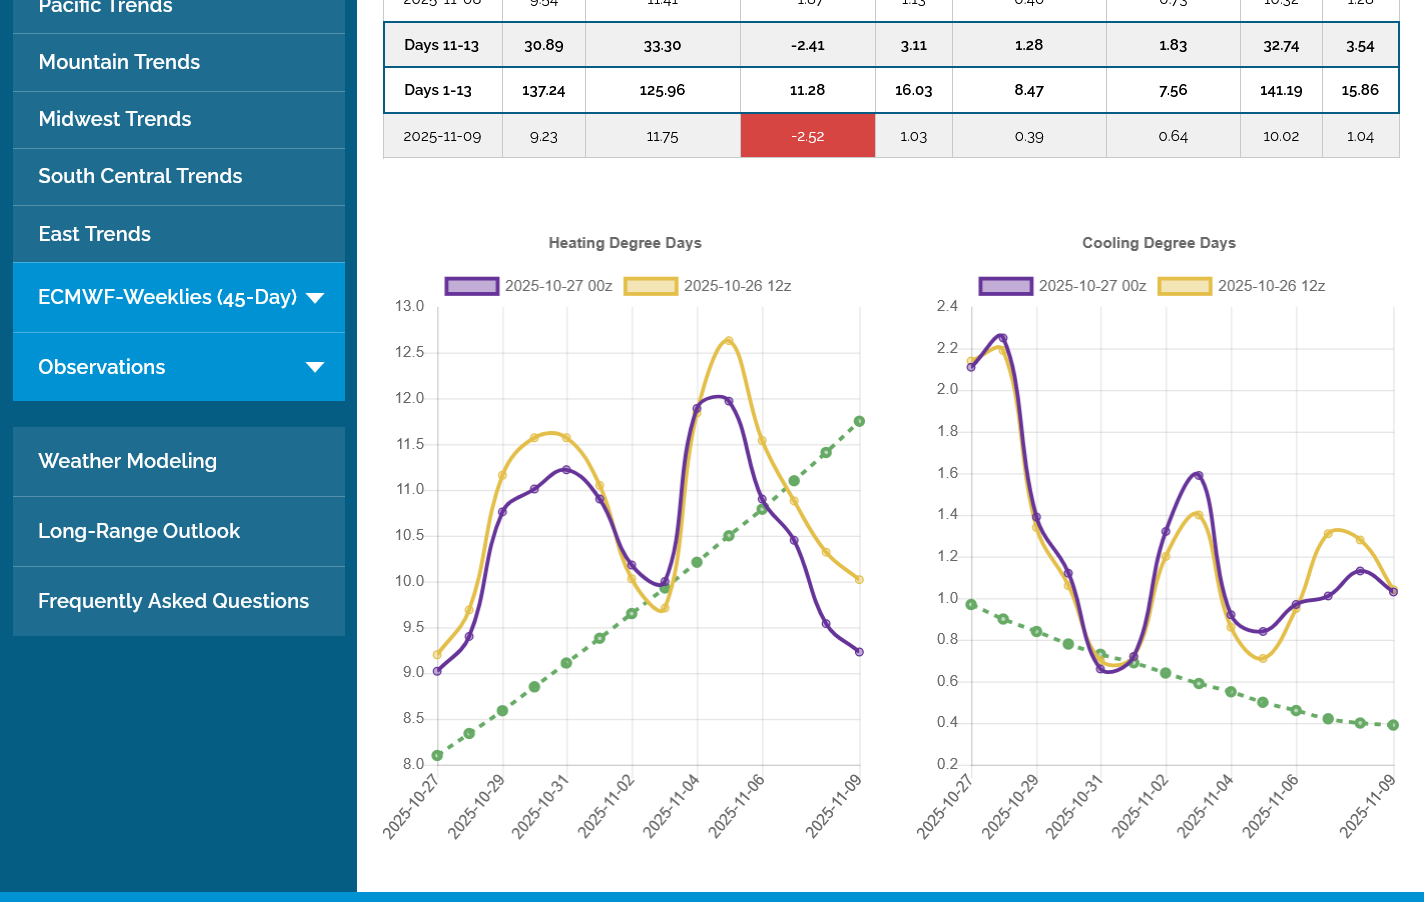Screen dimensions: 1424x902
Task: Click the red -2.52 table cell
Action: 807,136
